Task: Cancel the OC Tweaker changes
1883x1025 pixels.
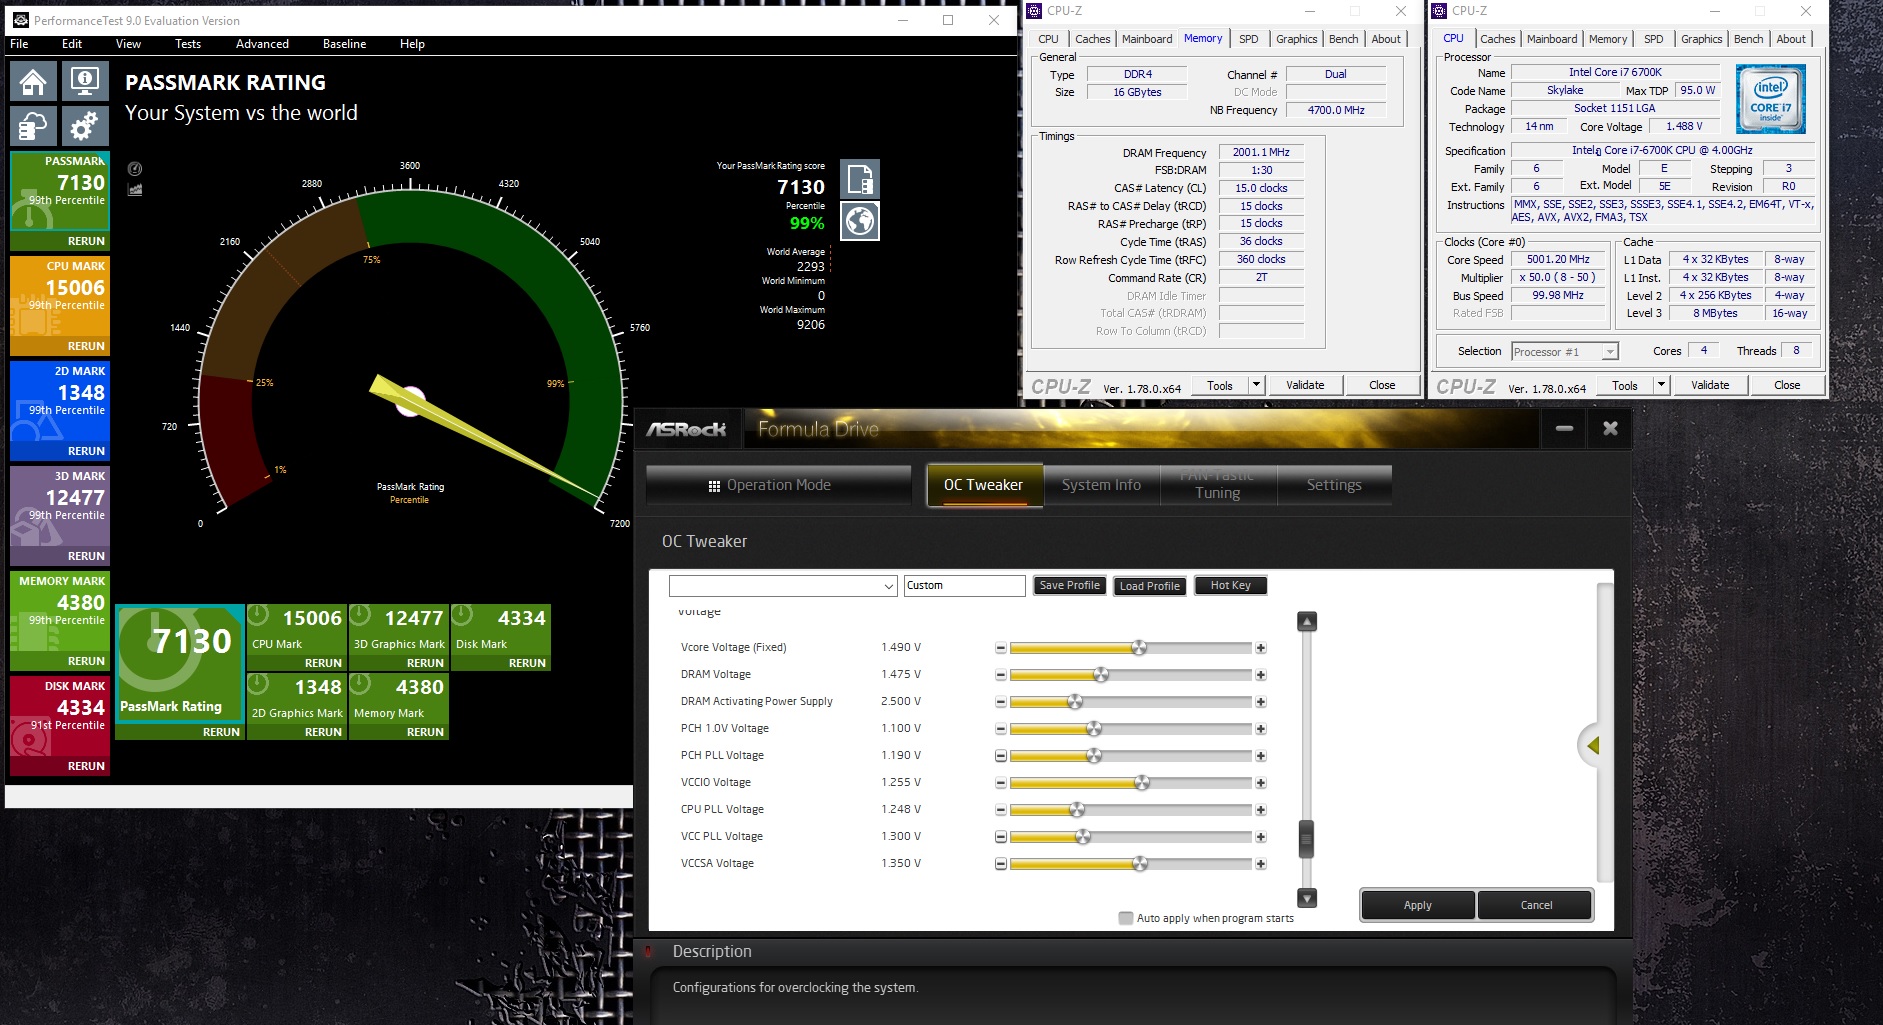Action: coord(1536,905)
